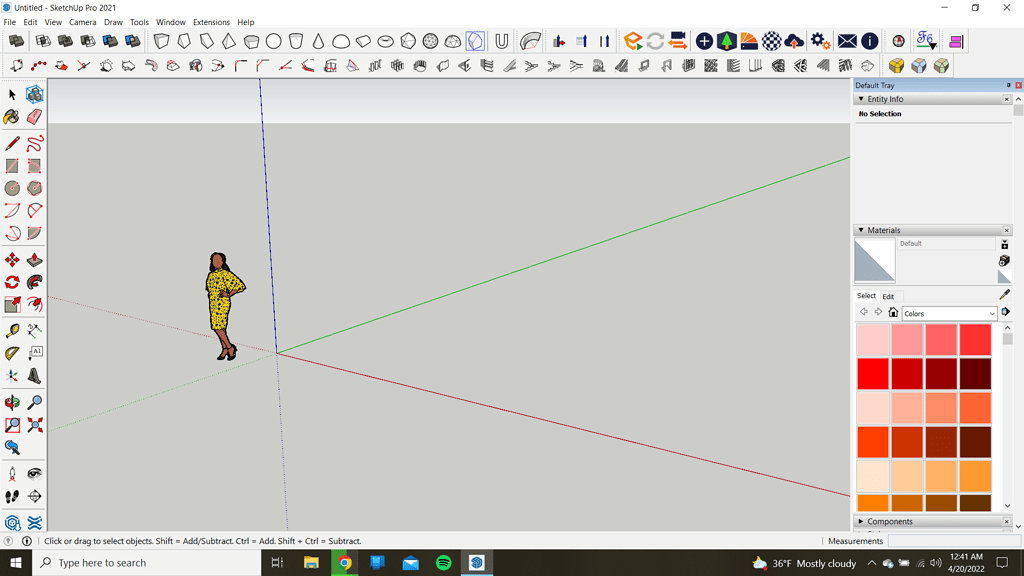Image resolution: width=1024 pixels, height=576 pixels.
Task: Activate the Line tool
Action: [x=13, y=143]
